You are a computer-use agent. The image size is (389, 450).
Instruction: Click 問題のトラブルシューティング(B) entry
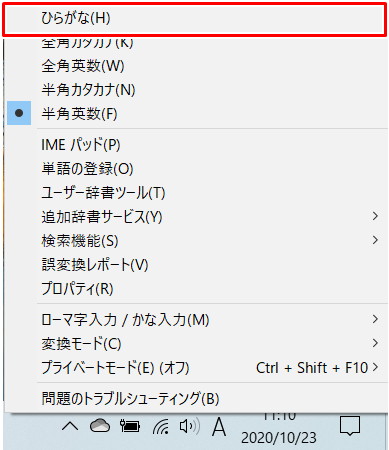[196, 398]
